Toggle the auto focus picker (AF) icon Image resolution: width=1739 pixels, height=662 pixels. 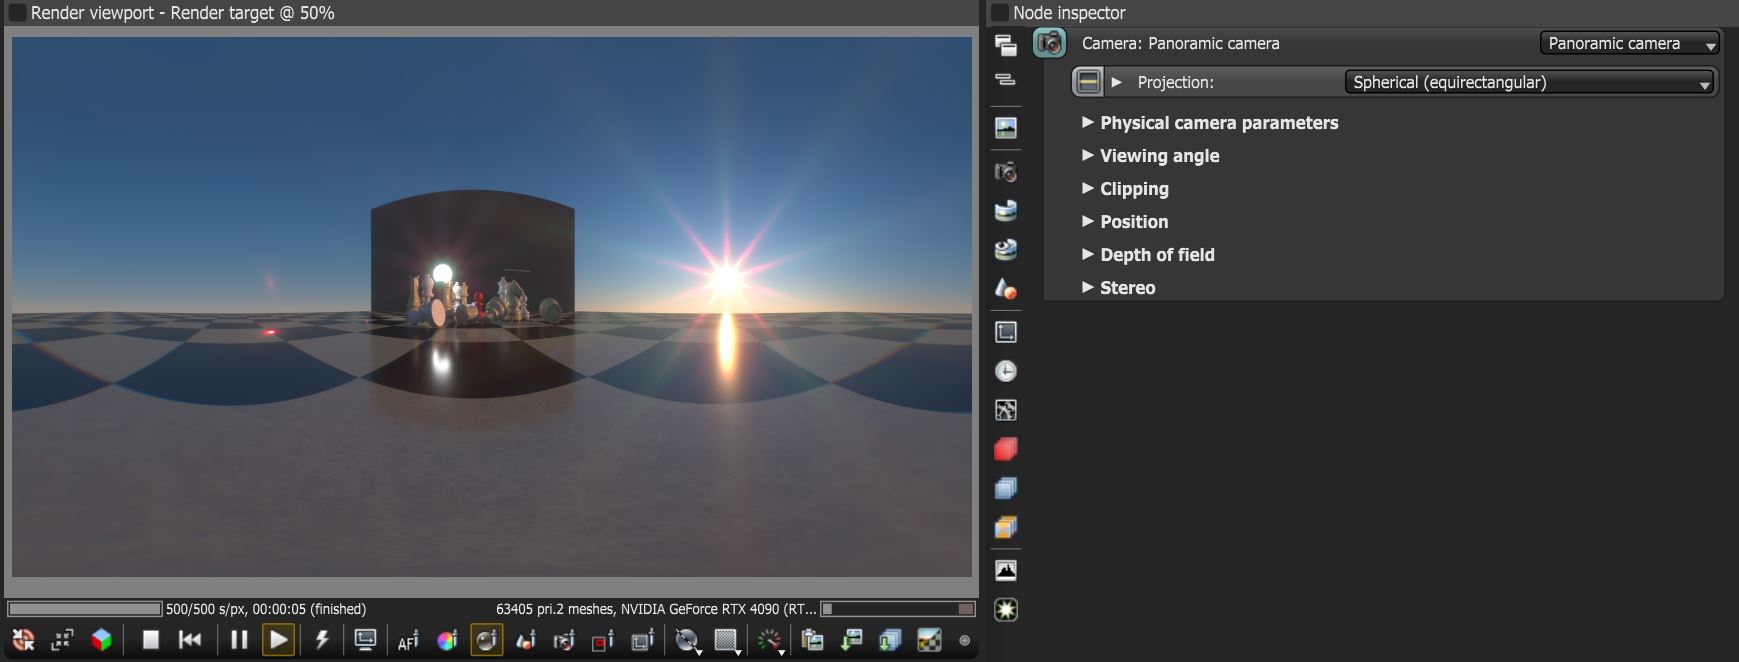click(408, 641)
